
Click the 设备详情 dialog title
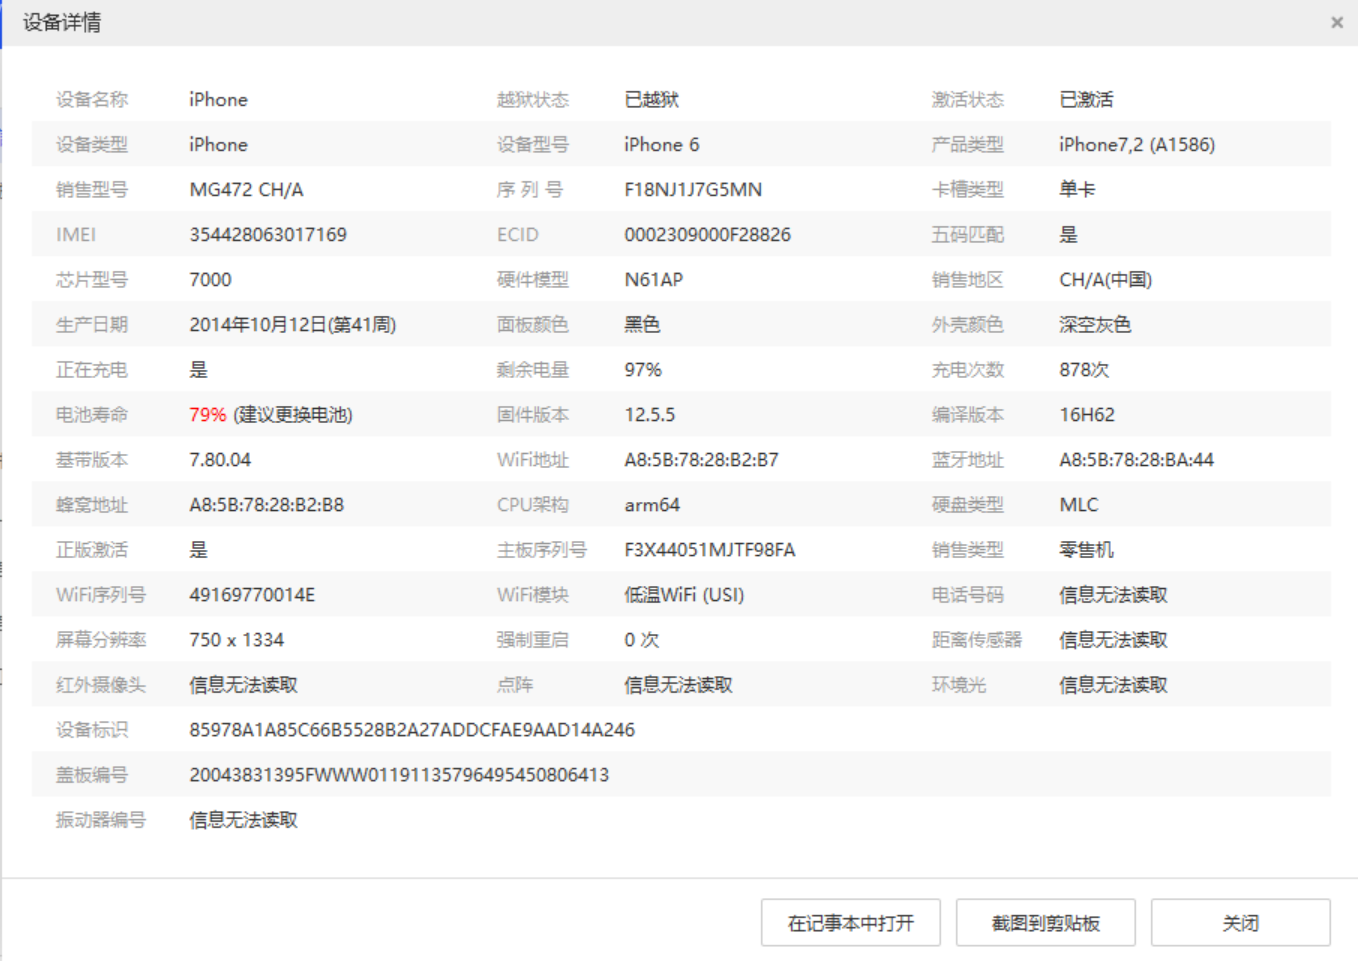pos(62,22)
